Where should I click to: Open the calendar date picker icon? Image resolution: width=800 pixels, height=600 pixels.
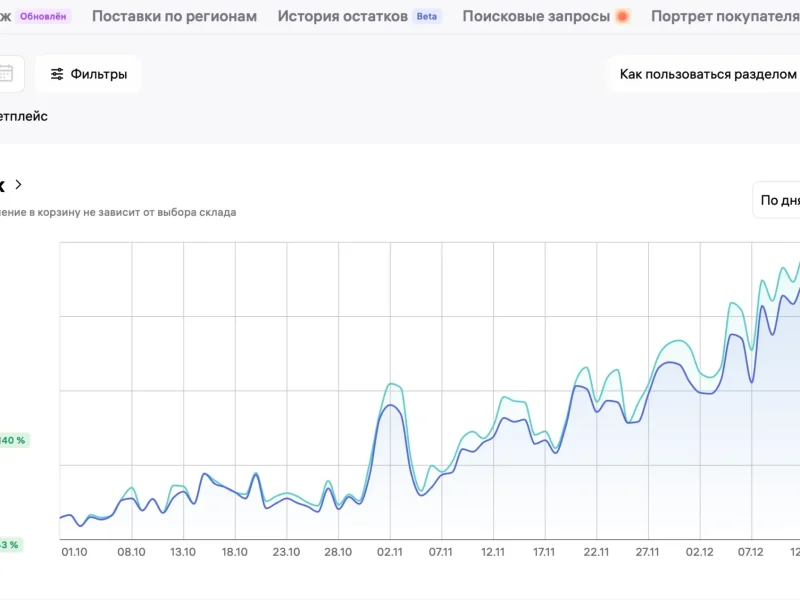(x=6, y=73)
